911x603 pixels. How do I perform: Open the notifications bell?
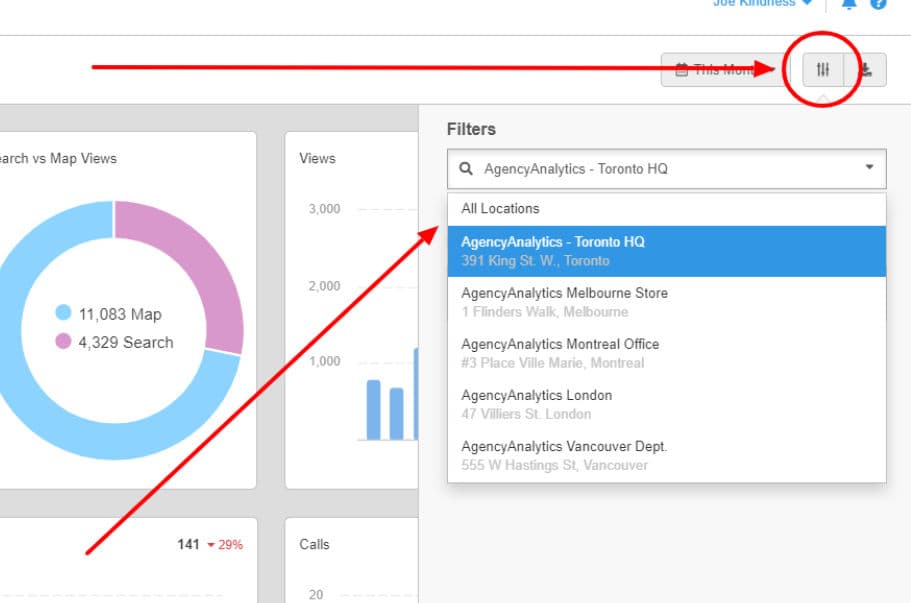(849, 5)
